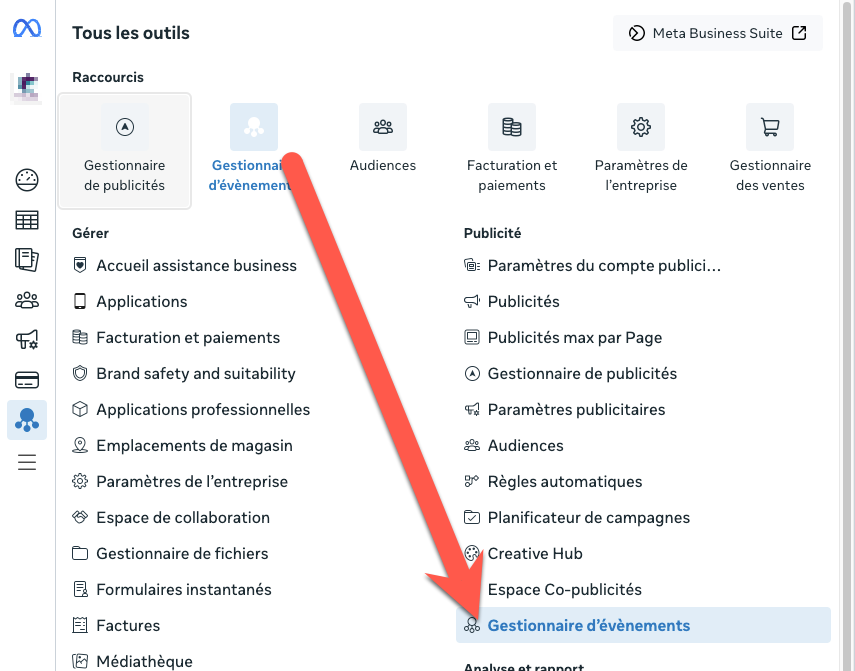
Task: Toggle the all tools hamburger menu
Action: [27, 462]
